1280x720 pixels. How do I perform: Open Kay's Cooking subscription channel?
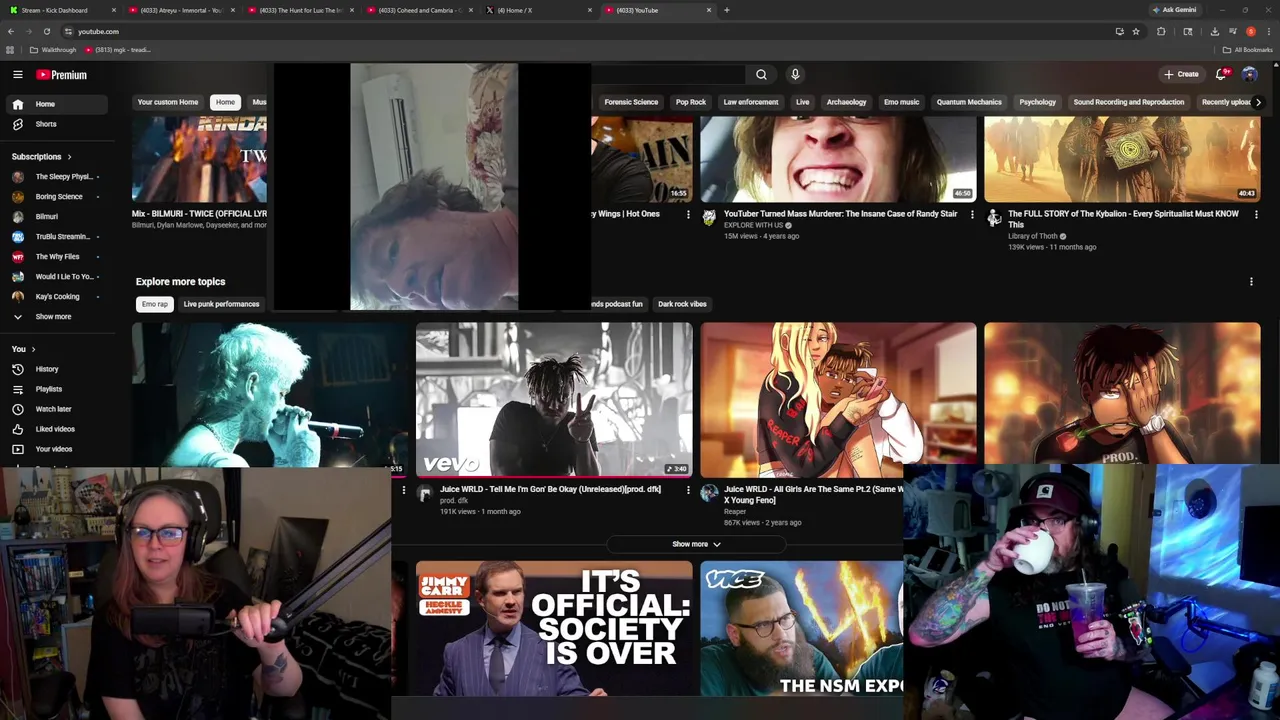point(58,296)
